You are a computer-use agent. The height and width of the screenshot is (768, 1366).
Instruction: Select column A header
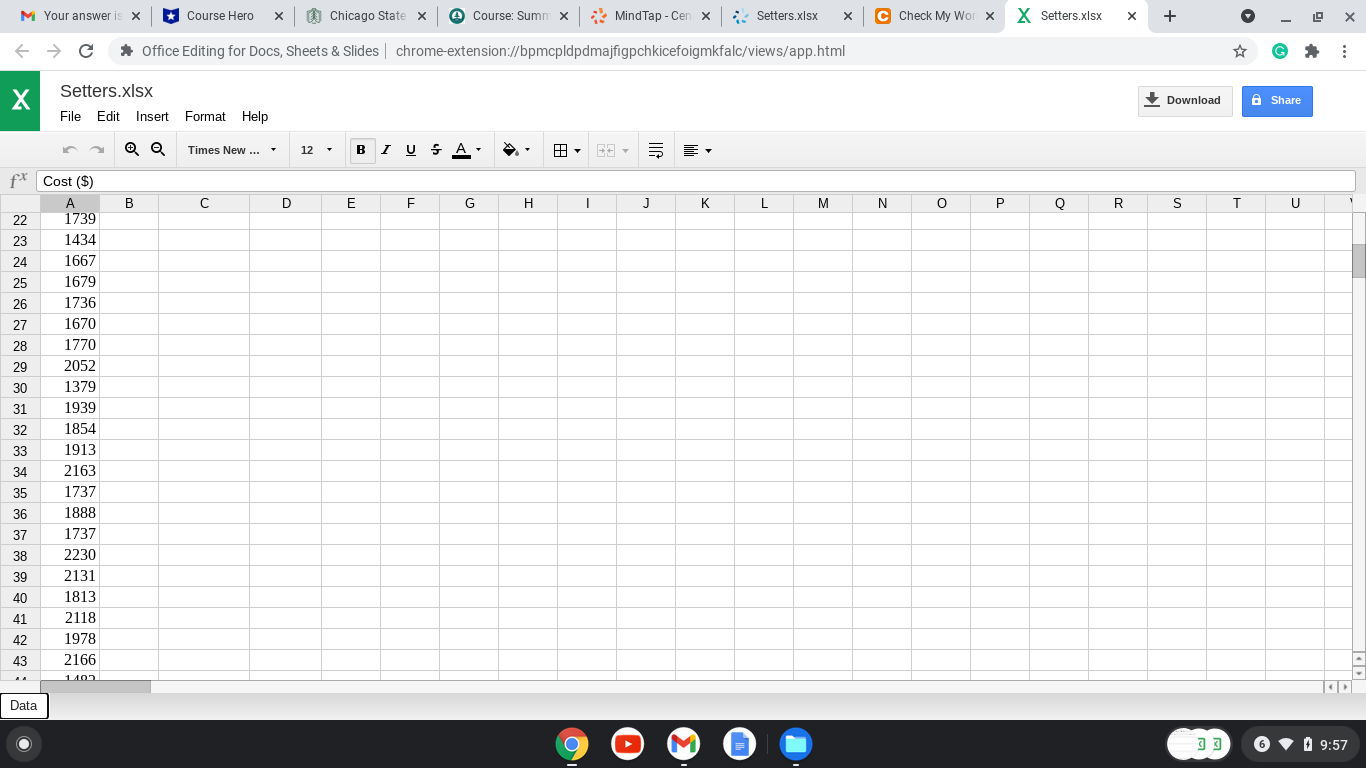click(70, 203)
